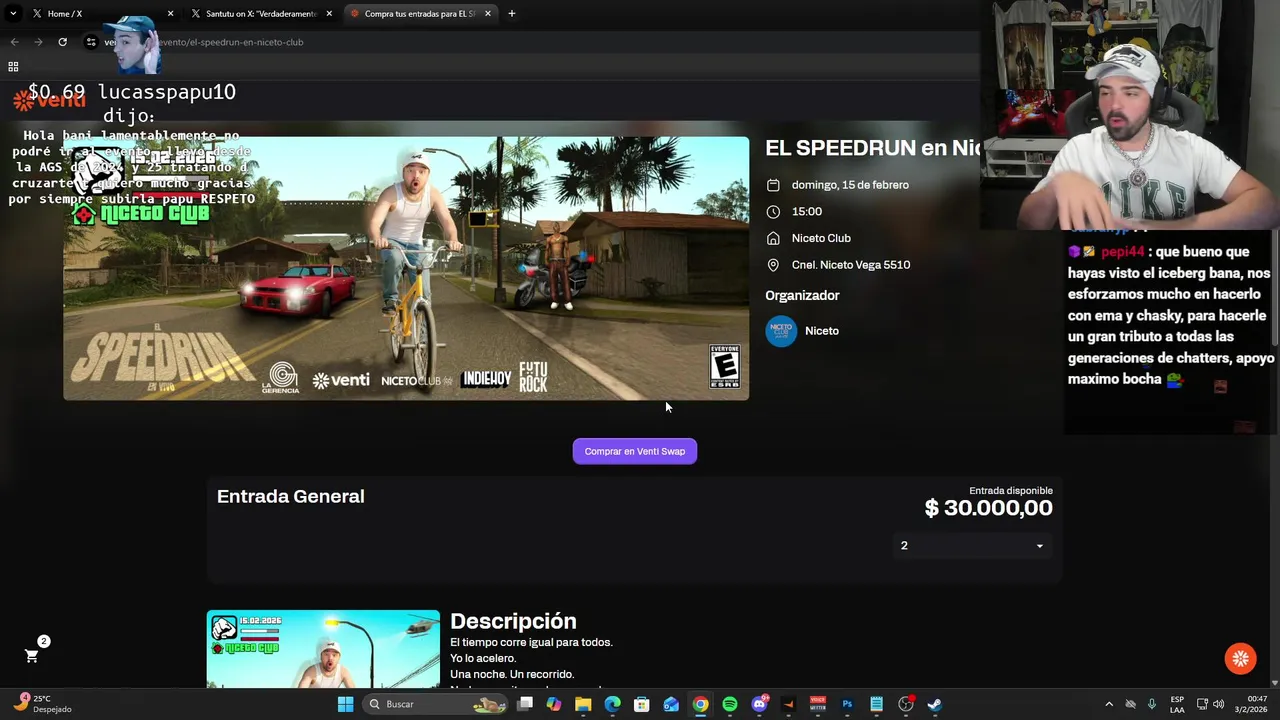
Task: Open the Niceto organizer name link
Action: [x=822, y=331]
